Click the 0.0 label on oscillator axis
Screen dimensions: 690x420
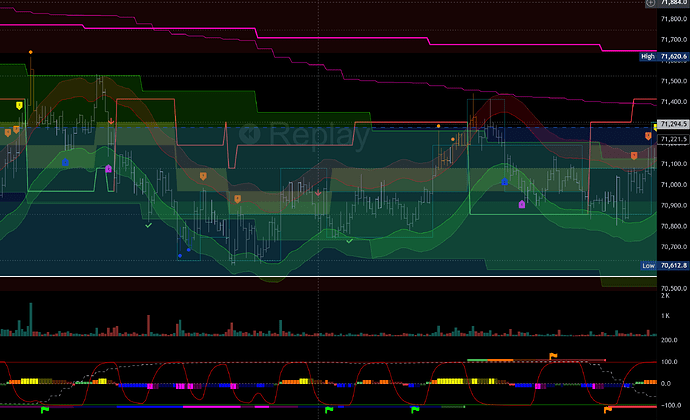click(x=666, y=383)
